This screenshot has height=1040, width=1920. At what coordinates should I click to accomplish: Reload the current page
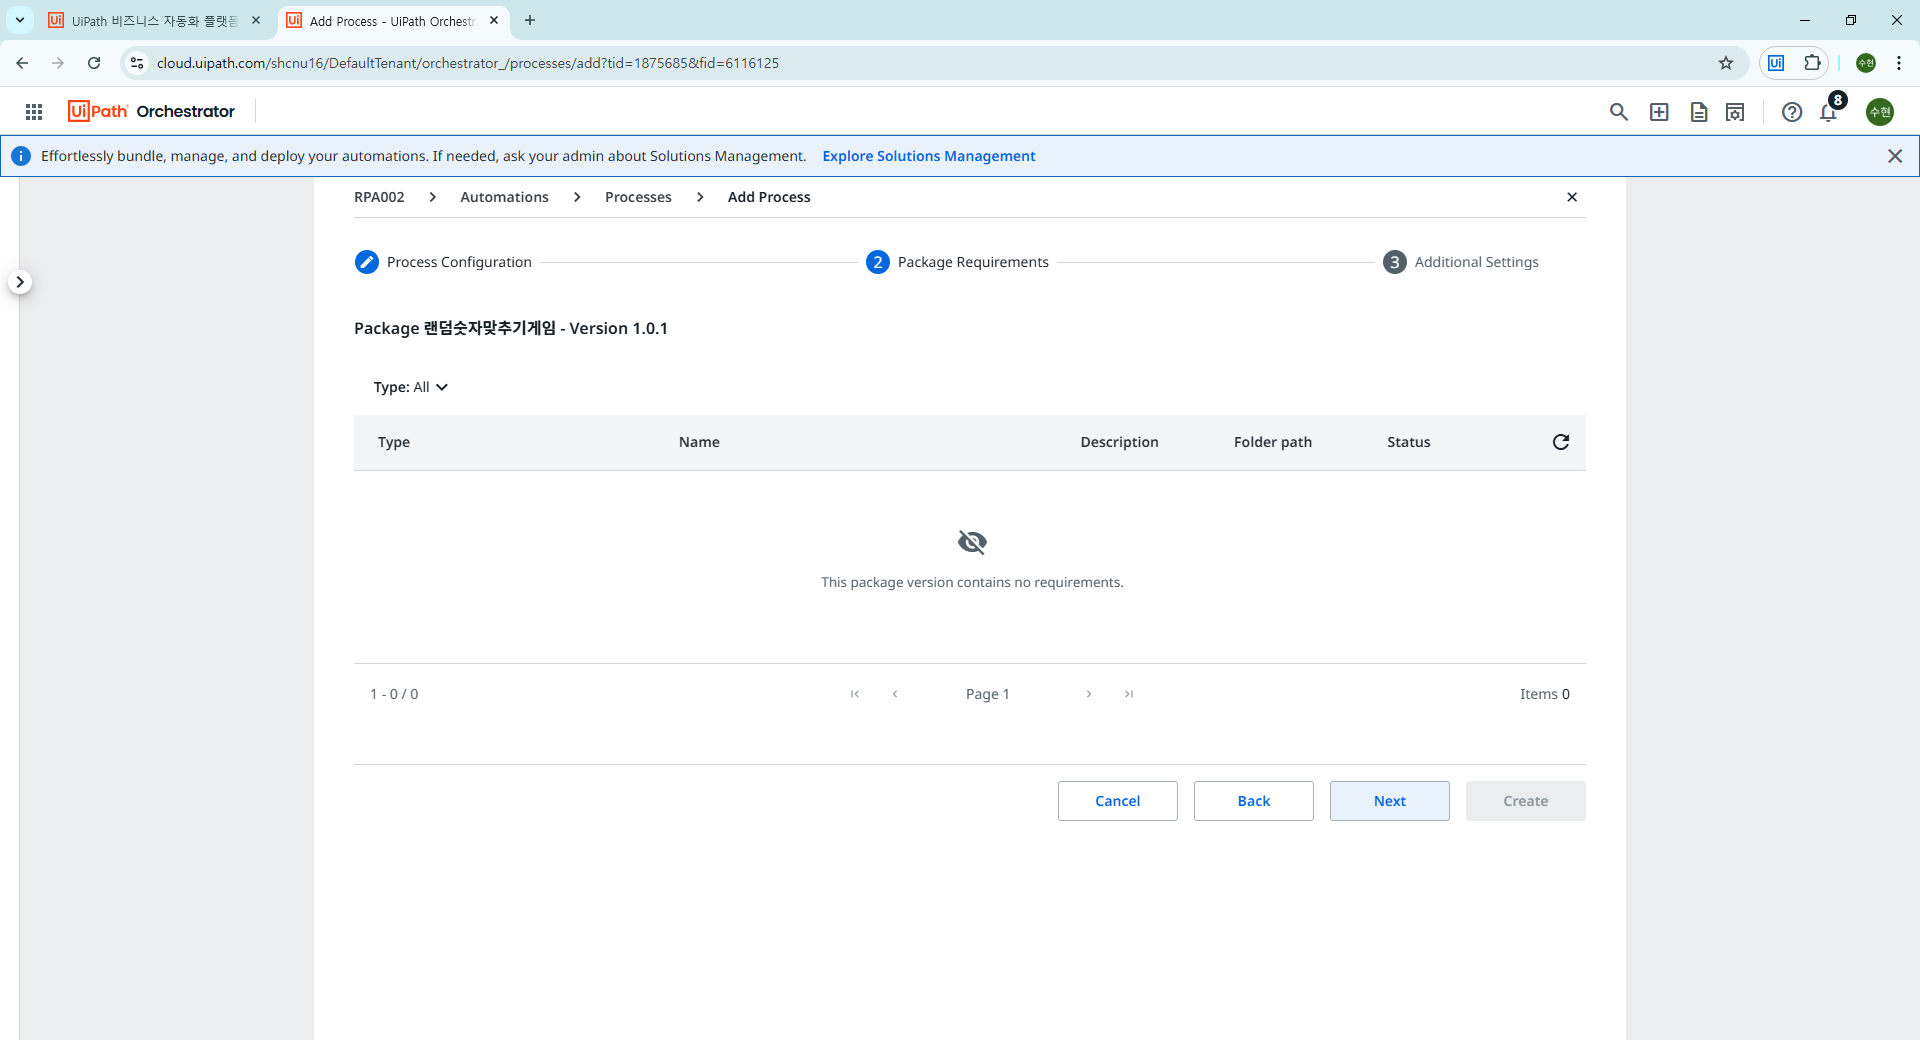(x=94, y=63)
